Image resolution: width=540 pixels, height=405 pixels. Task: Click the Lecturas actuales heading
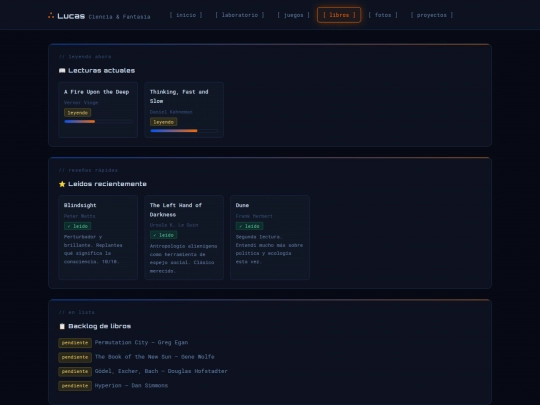pyautogui.click(x=102, y=71)
